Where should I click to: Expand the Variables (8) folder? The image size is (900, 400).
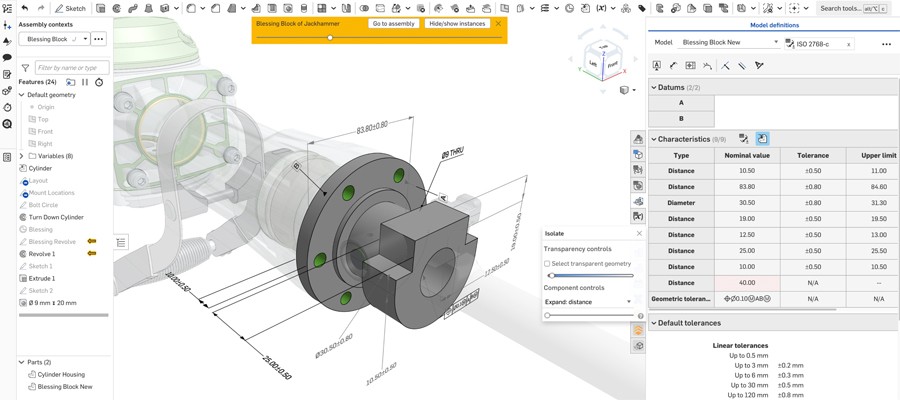(21, 156)
